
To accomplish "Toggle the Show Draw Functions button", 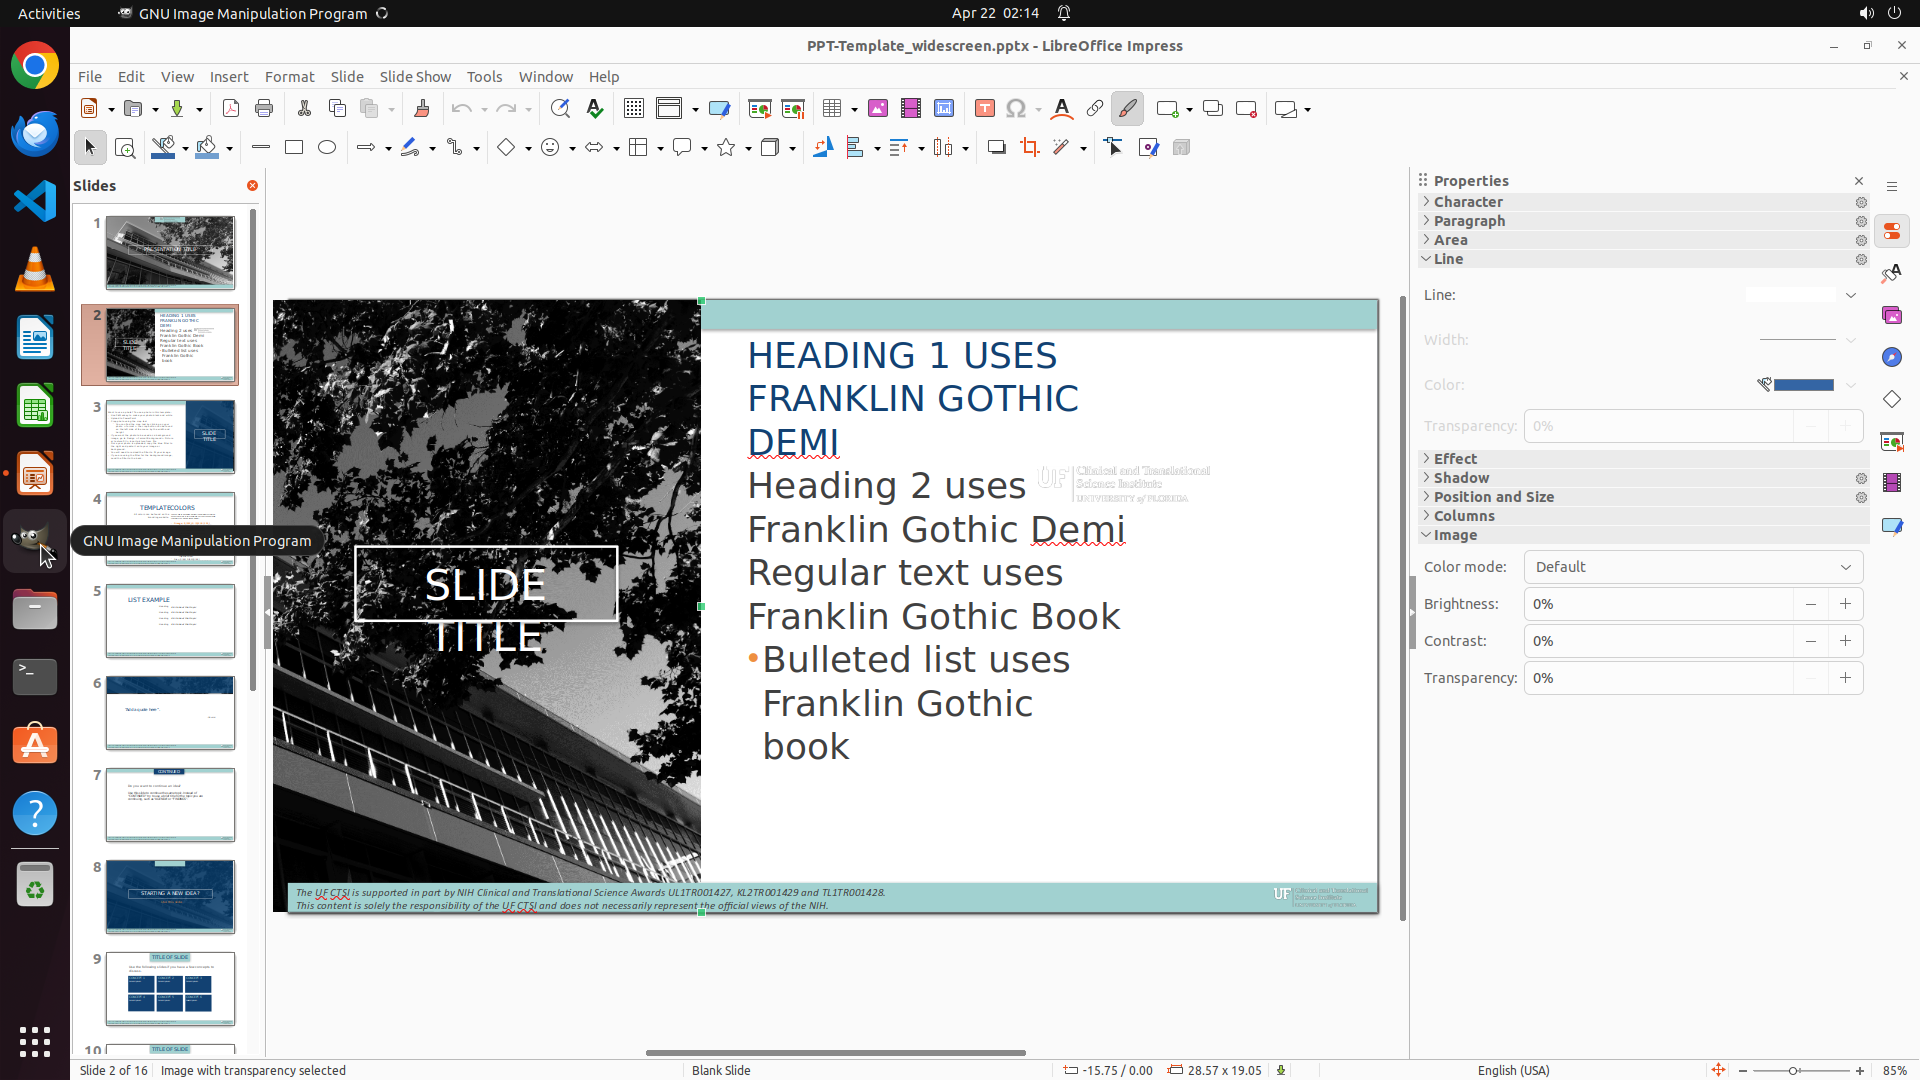I will point(1127,109).
